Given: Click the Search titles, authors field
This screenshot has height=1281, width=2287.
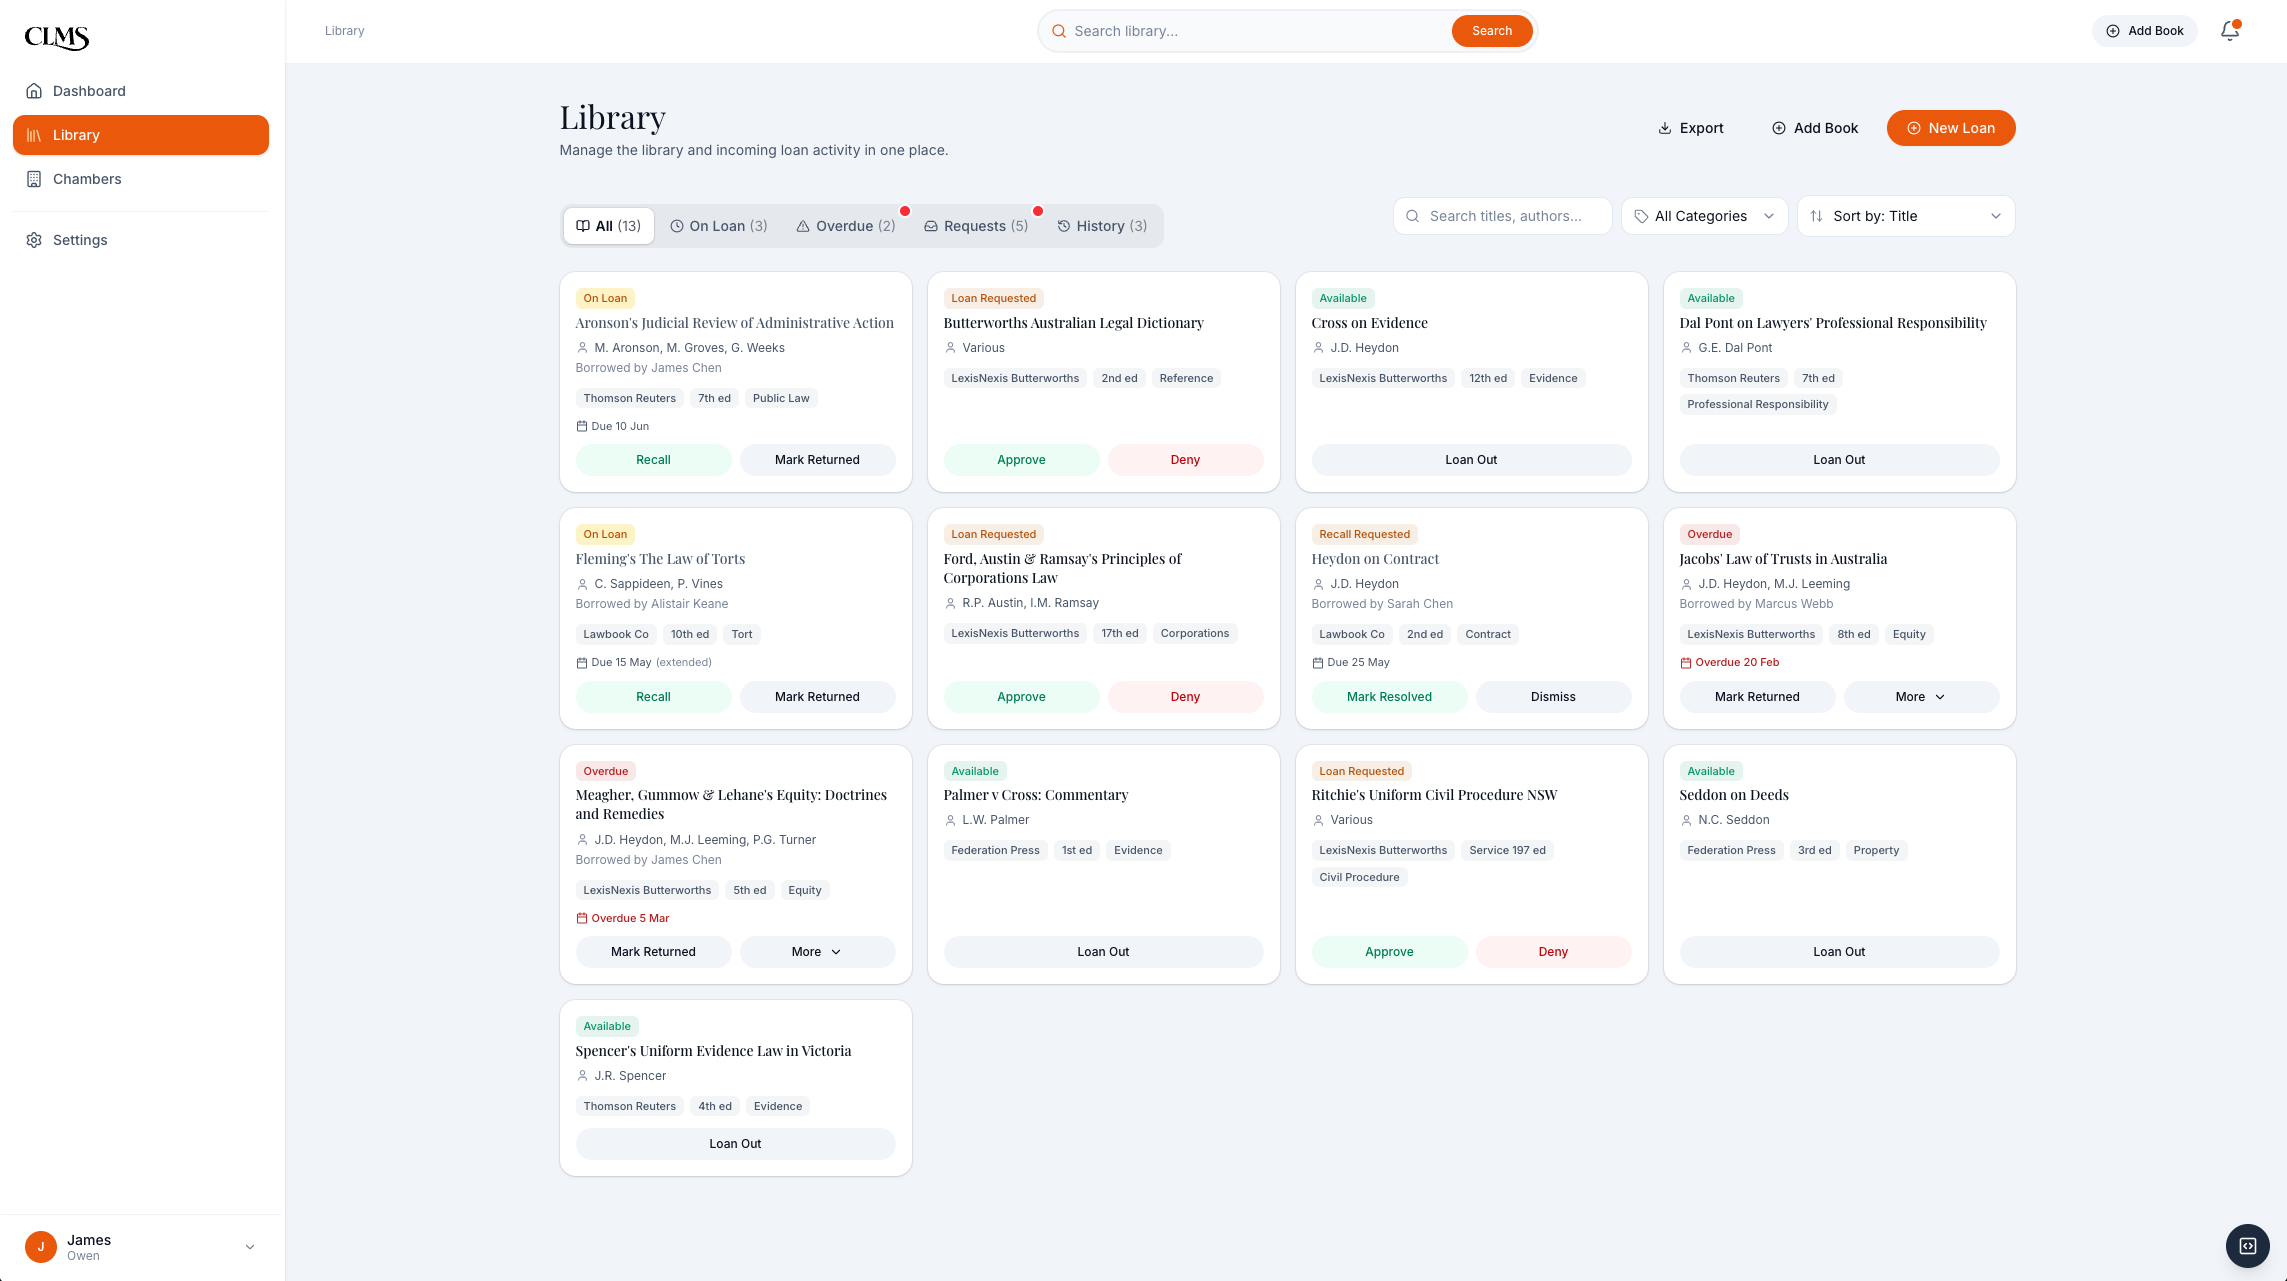Looking at the screenshot, I should point(1502,216).
